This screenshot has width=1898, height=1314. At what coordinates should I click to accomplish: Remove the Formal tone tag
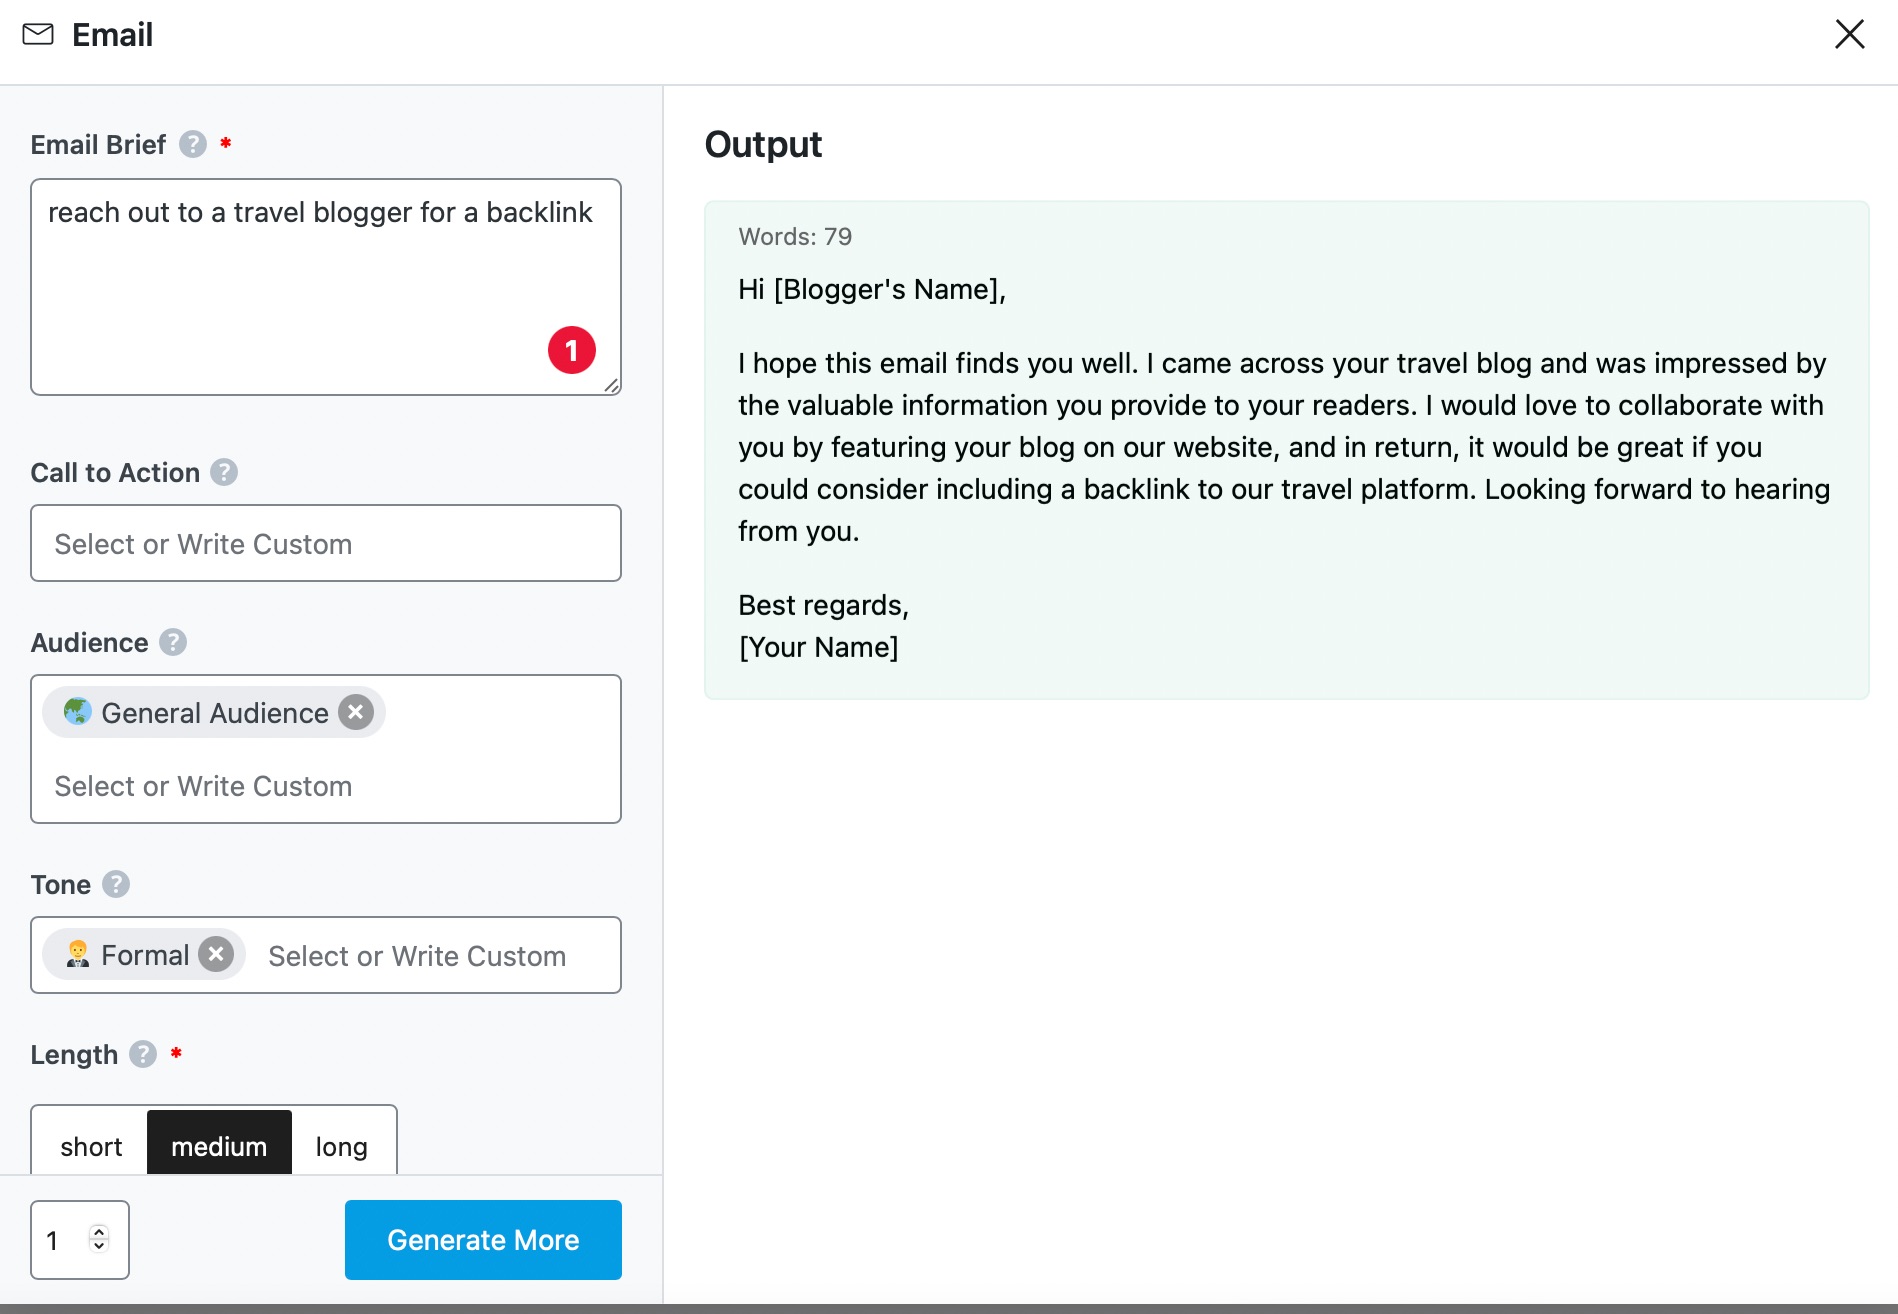[x=215, y=954]
